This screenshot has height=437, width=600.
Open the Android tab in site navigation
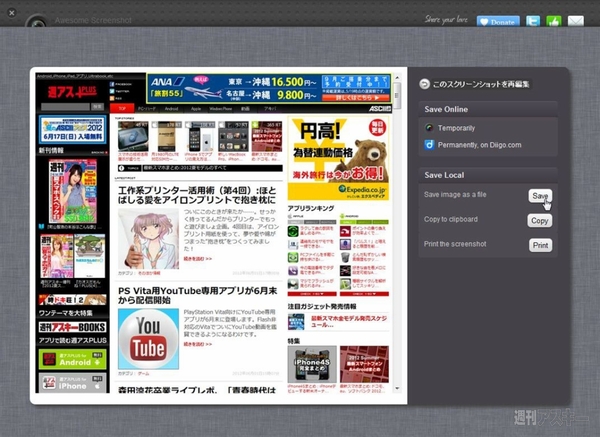(171, 109)
